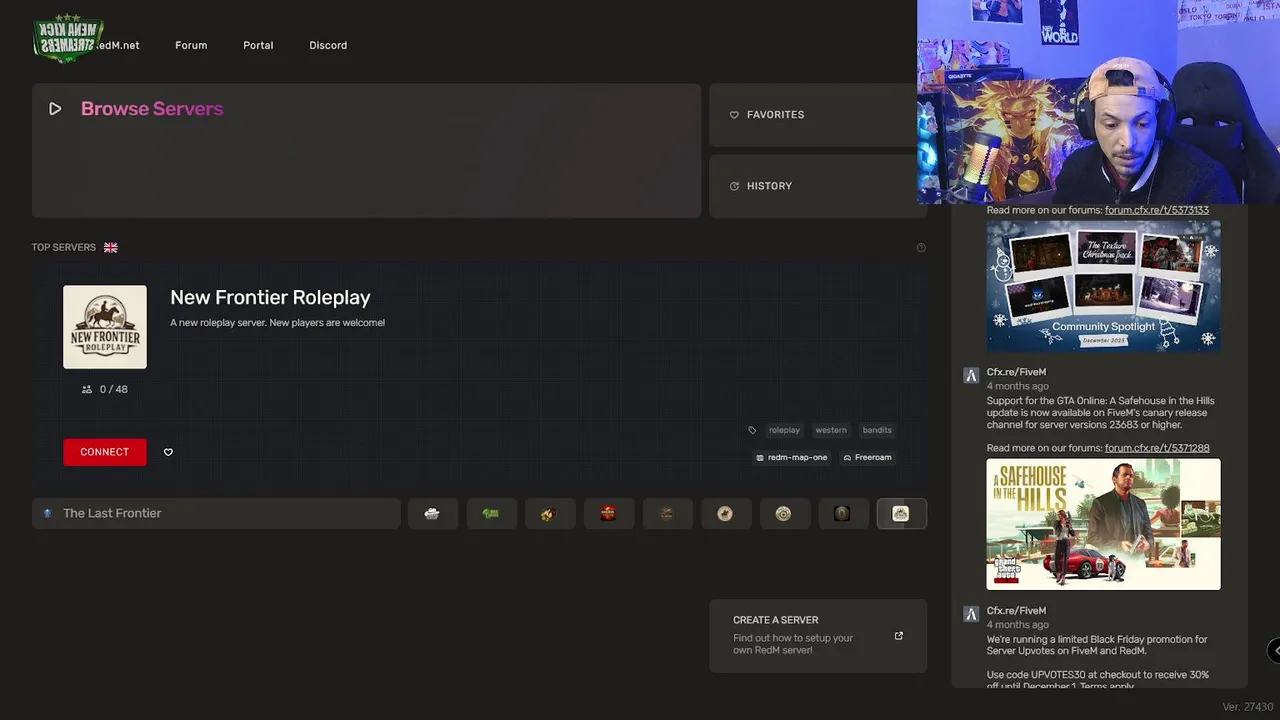Click Cfx.re/FiveM author on Safehouse post
1280x720 pixels.
tap(1016, 372)
